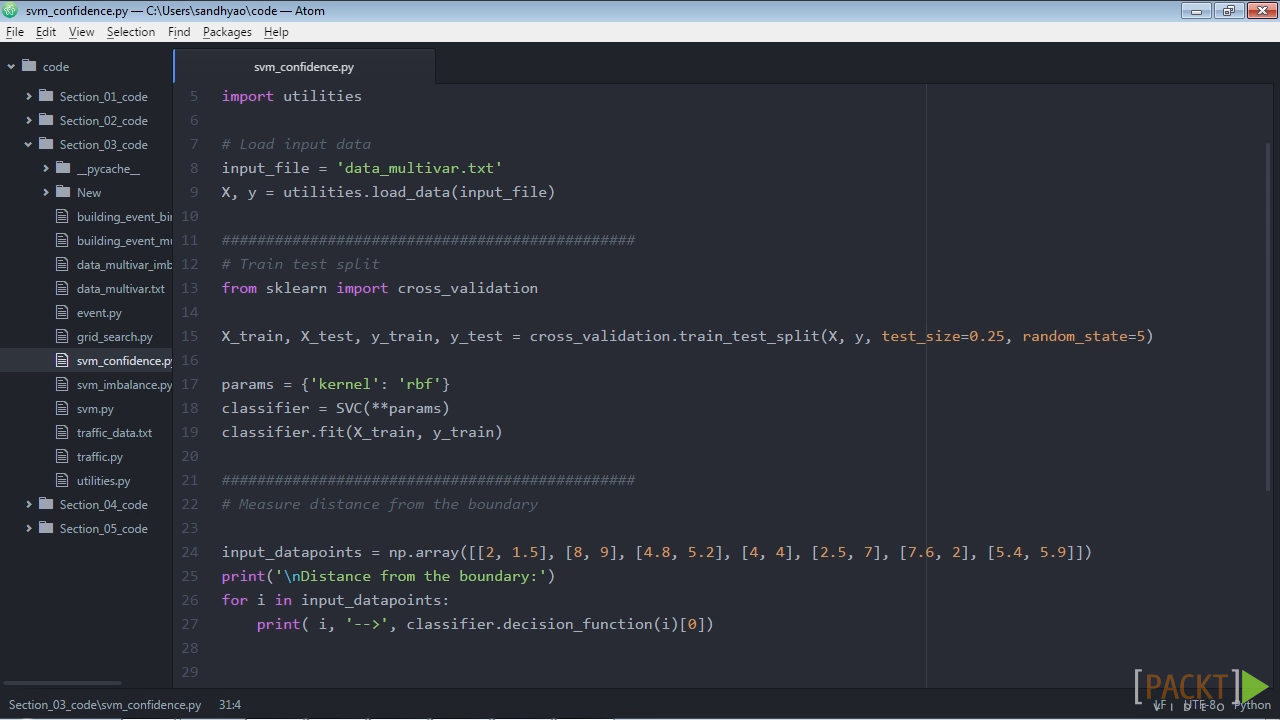Click the file icon beside grid_search.py
This screenshot has height=720, width=1280.
tap(62, 337)
